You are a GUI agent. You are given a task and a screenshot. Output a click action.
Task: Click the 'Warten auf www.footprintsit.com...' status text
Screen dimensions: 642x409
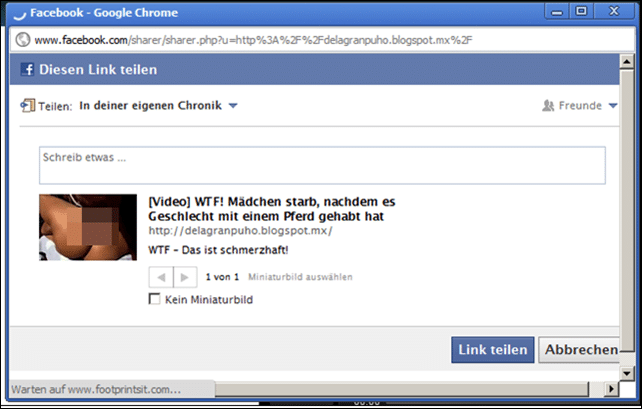click(x=96, y=389)
